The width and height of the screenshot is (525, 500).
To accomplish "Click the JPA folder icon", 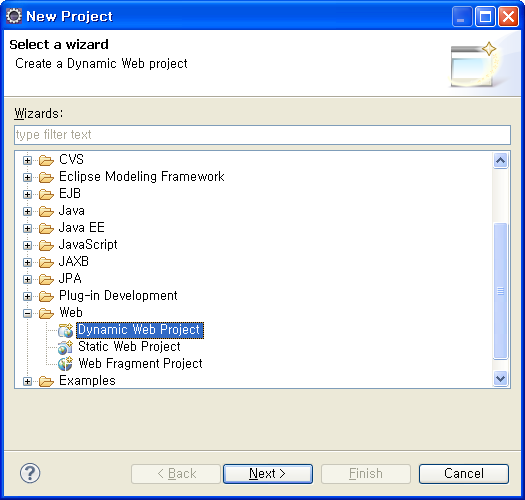I will [x=46, y=279].
